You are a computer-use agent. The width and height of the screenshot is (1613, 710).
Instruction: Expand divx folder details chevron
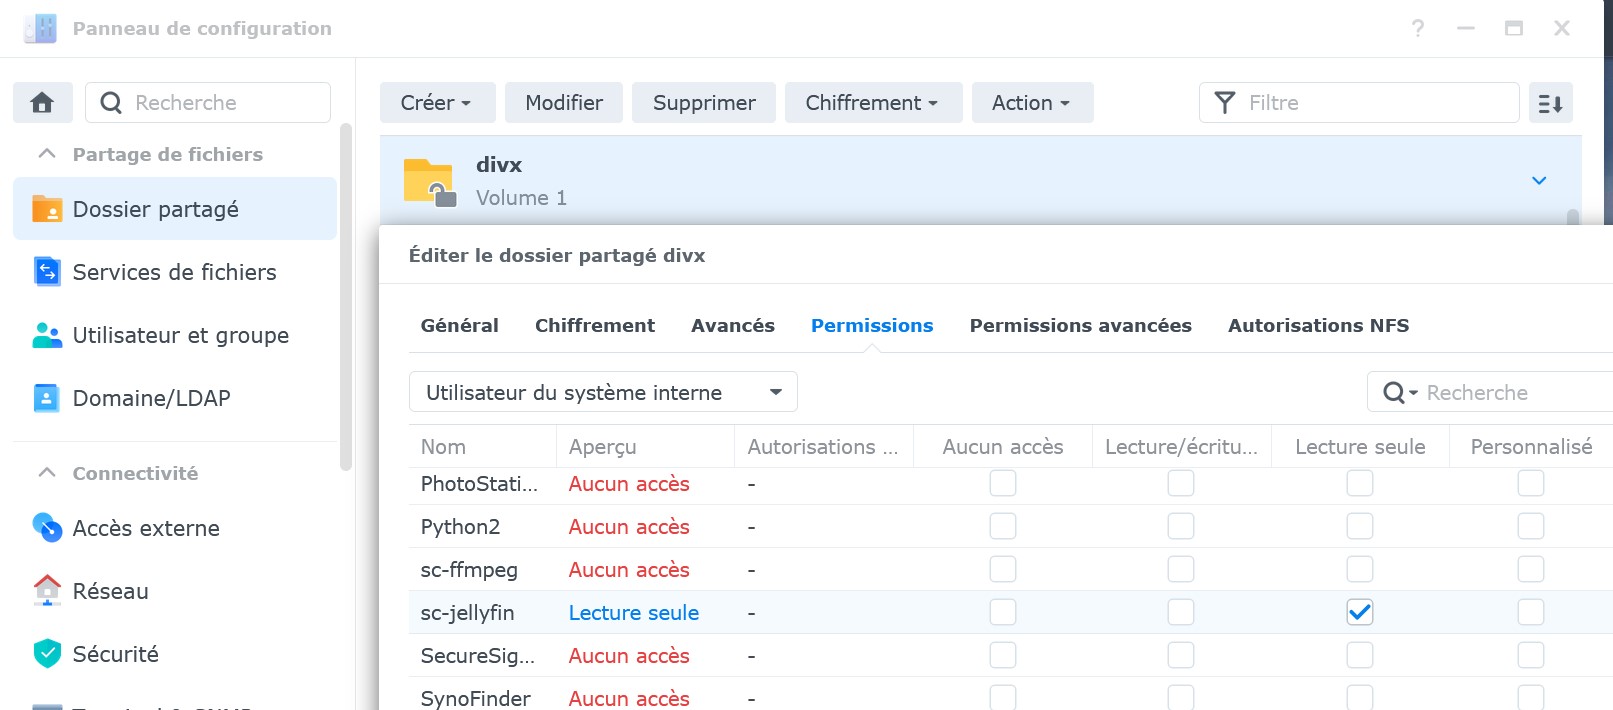click(1539, 181)
